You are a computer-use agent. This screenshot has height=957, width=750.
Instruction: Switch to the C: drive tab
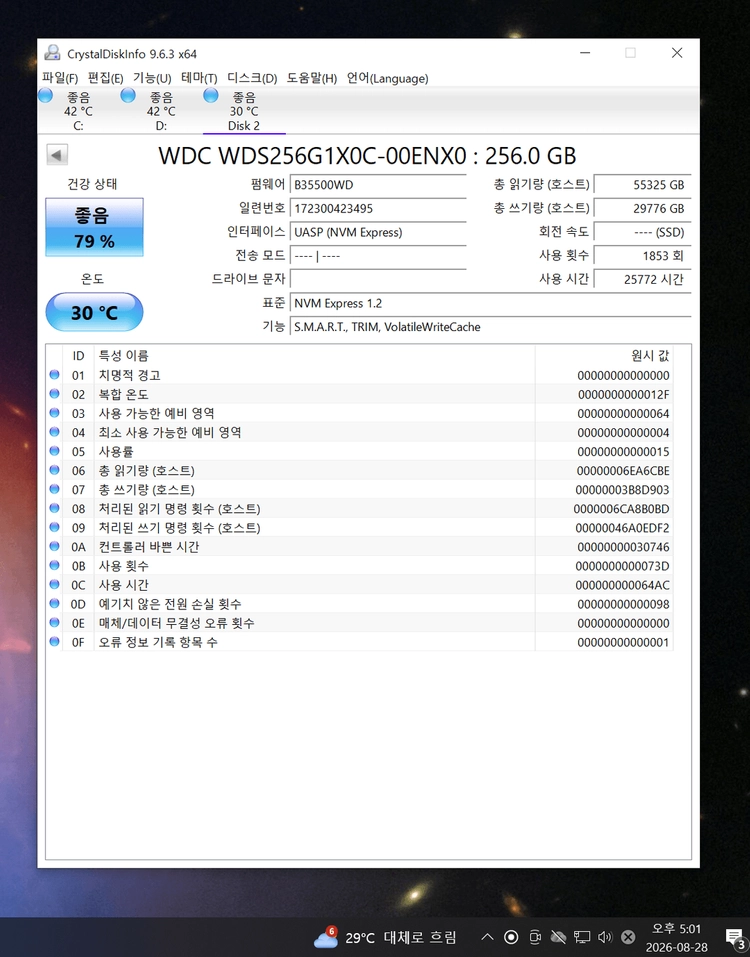tap(78, 111)
